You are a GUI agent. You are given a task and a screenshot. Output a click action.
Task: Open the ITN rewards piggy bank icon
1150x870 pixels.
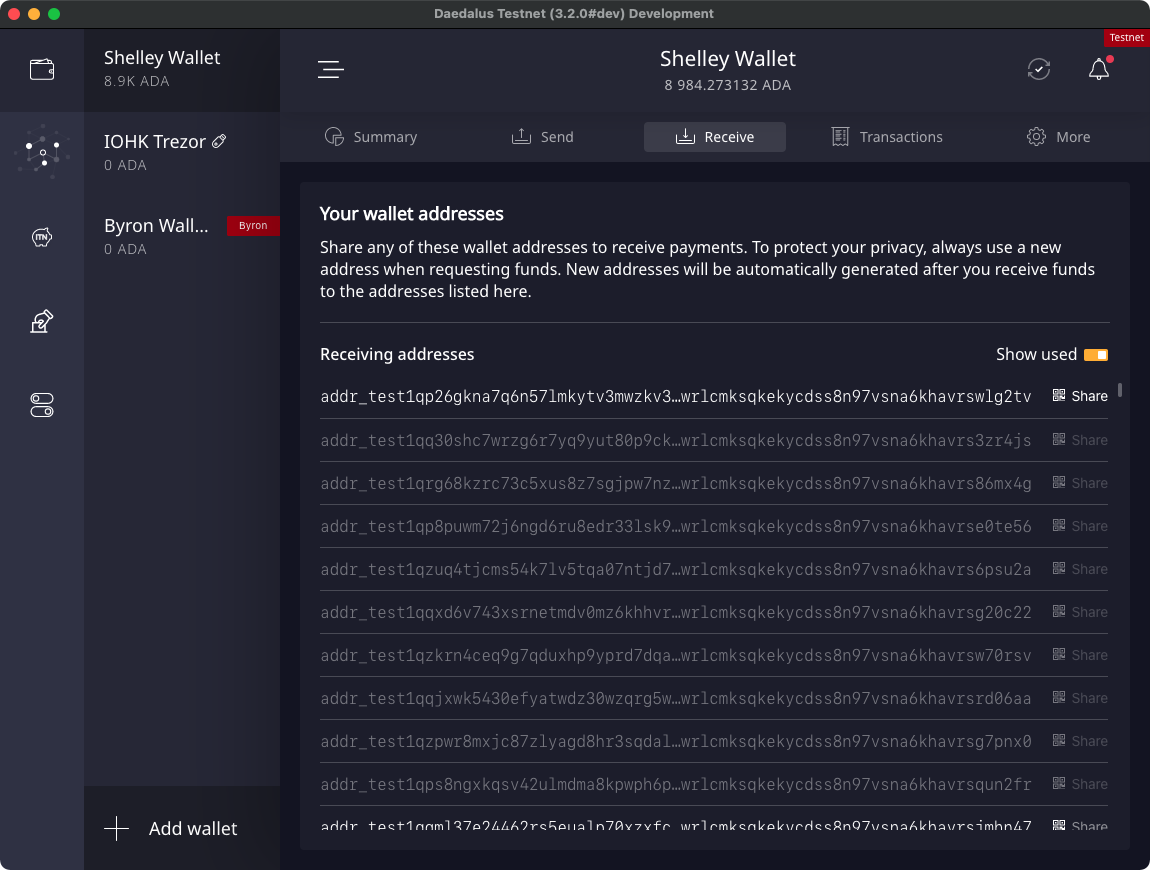[x=42, y=237]
